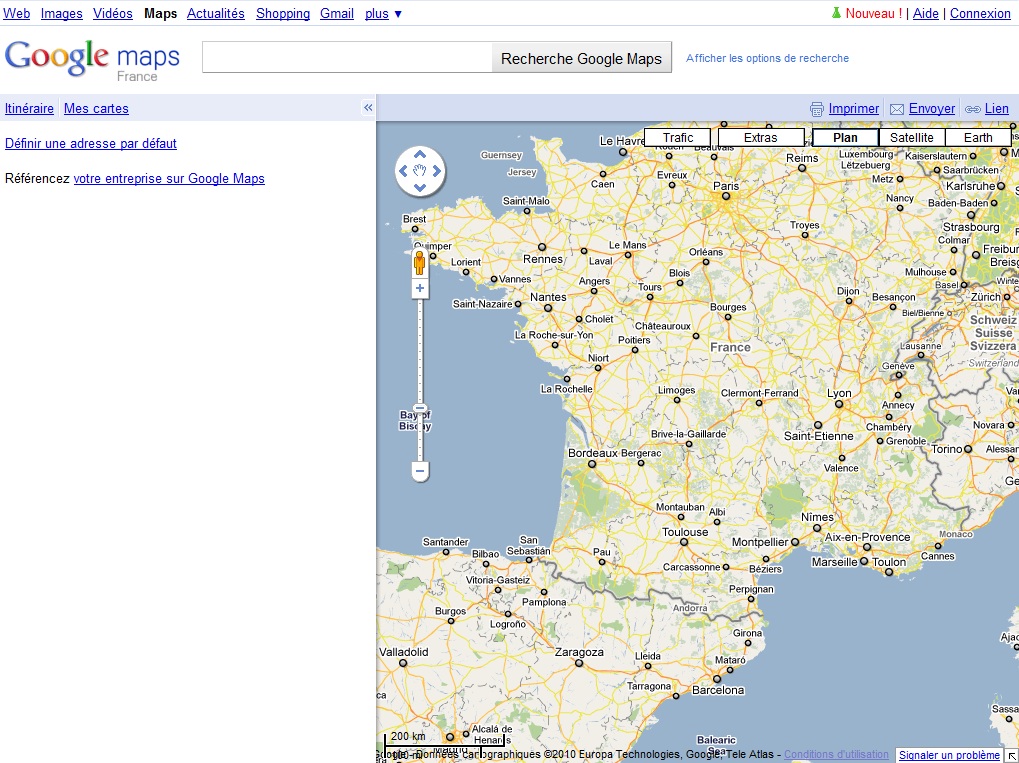Viewport: 1019px width, 763px height.
Task: Switch to Satellite map view
Action: [912, 138]
